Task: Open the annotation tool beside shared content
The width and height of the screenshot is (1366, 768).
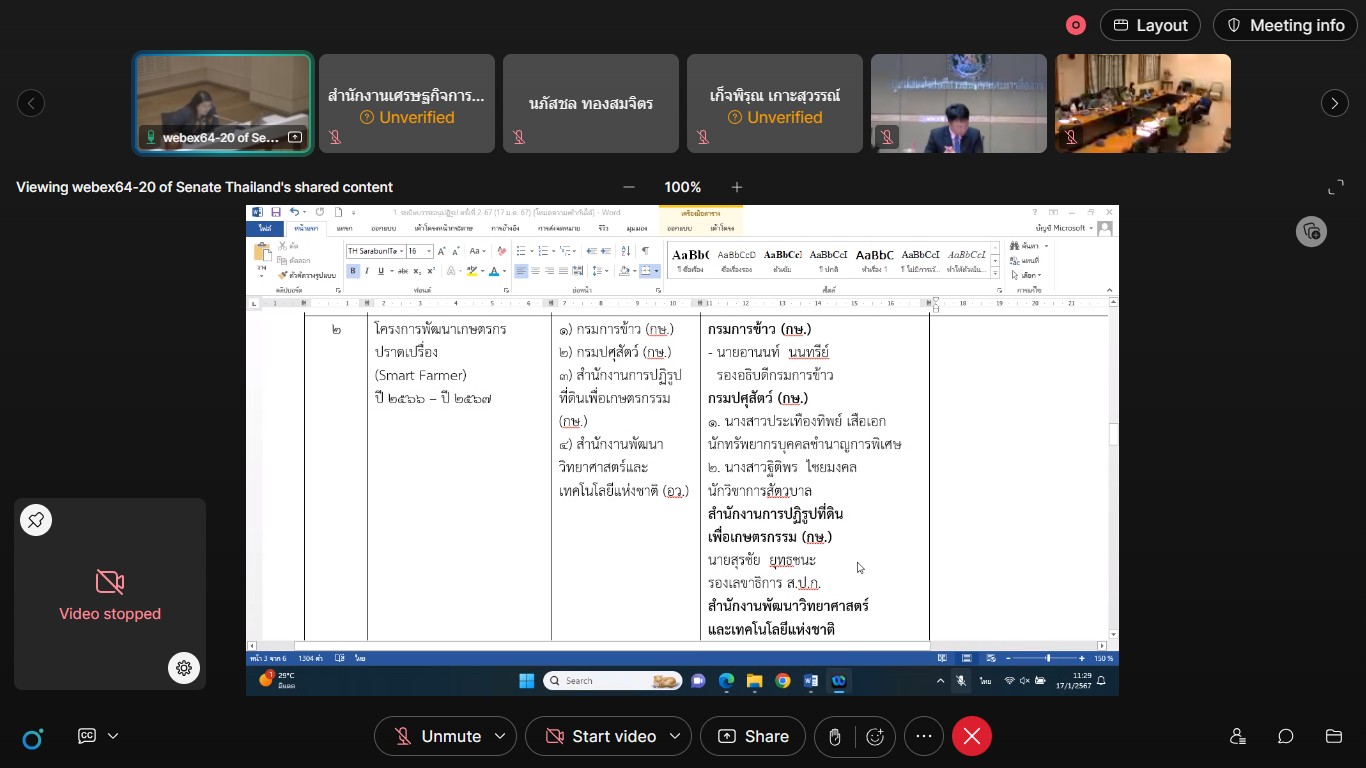Action: coord(1312,232)
